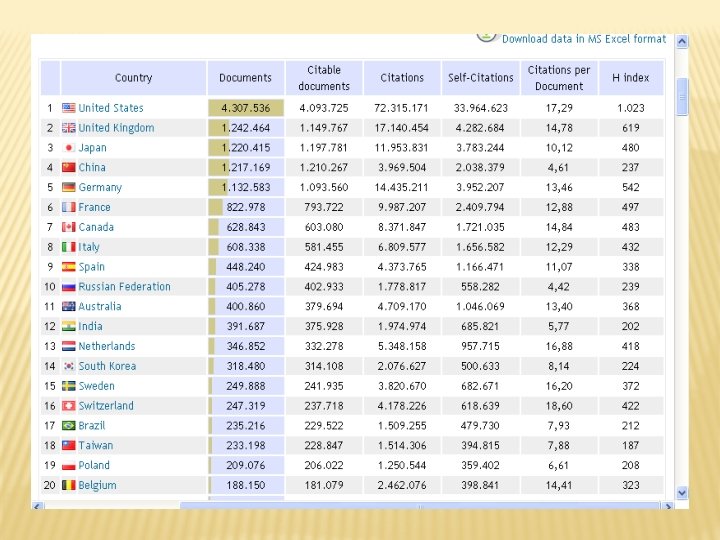Open the China country link
This screenshot has width=720, height=540.
(92, 167)
